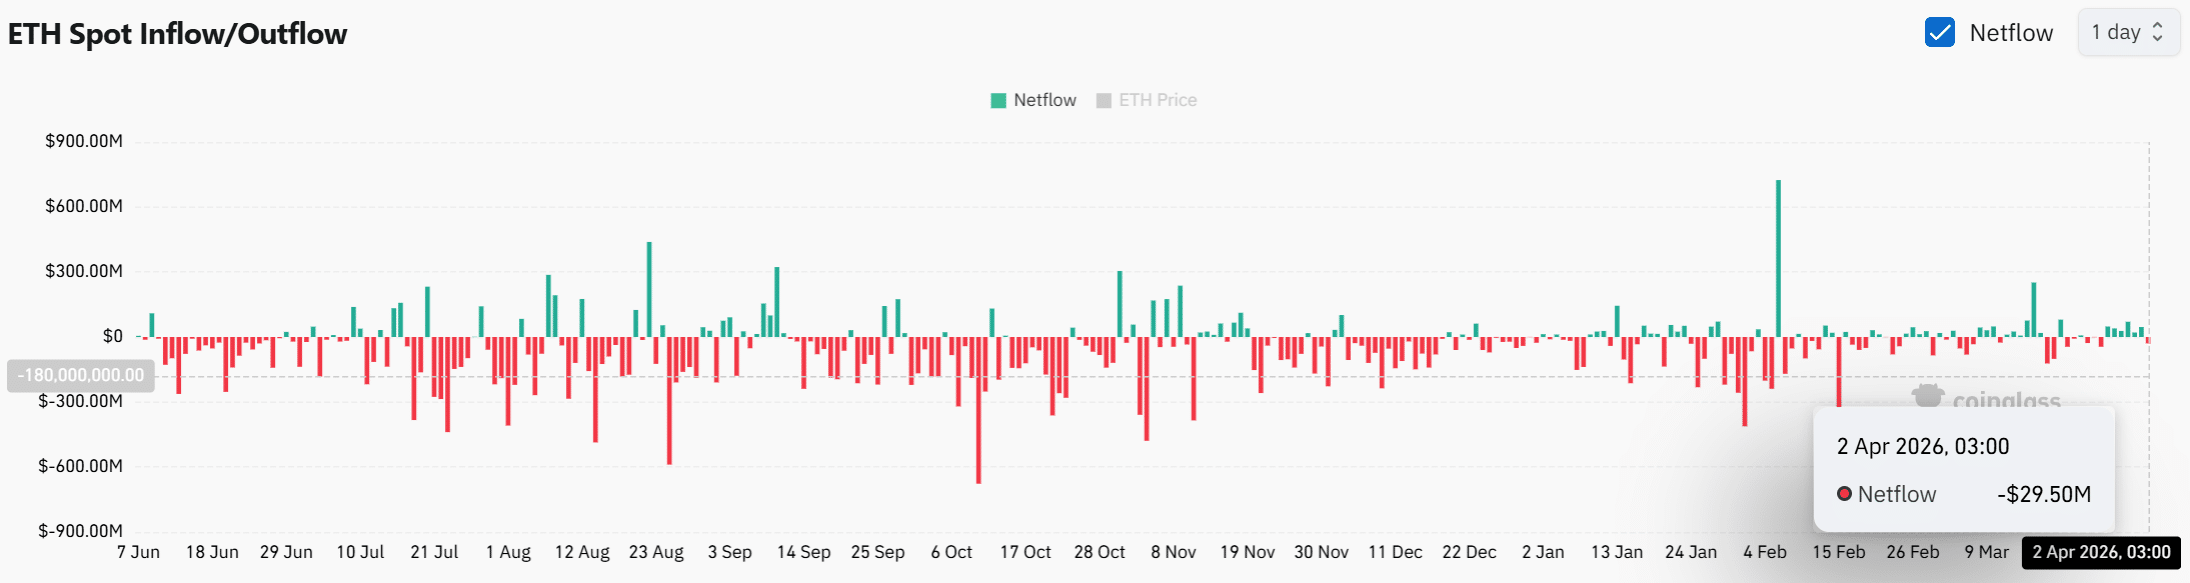
Task: Click the gray ETH Price legend swatch
Action: pyautogui.click(x=1104, y=100)
